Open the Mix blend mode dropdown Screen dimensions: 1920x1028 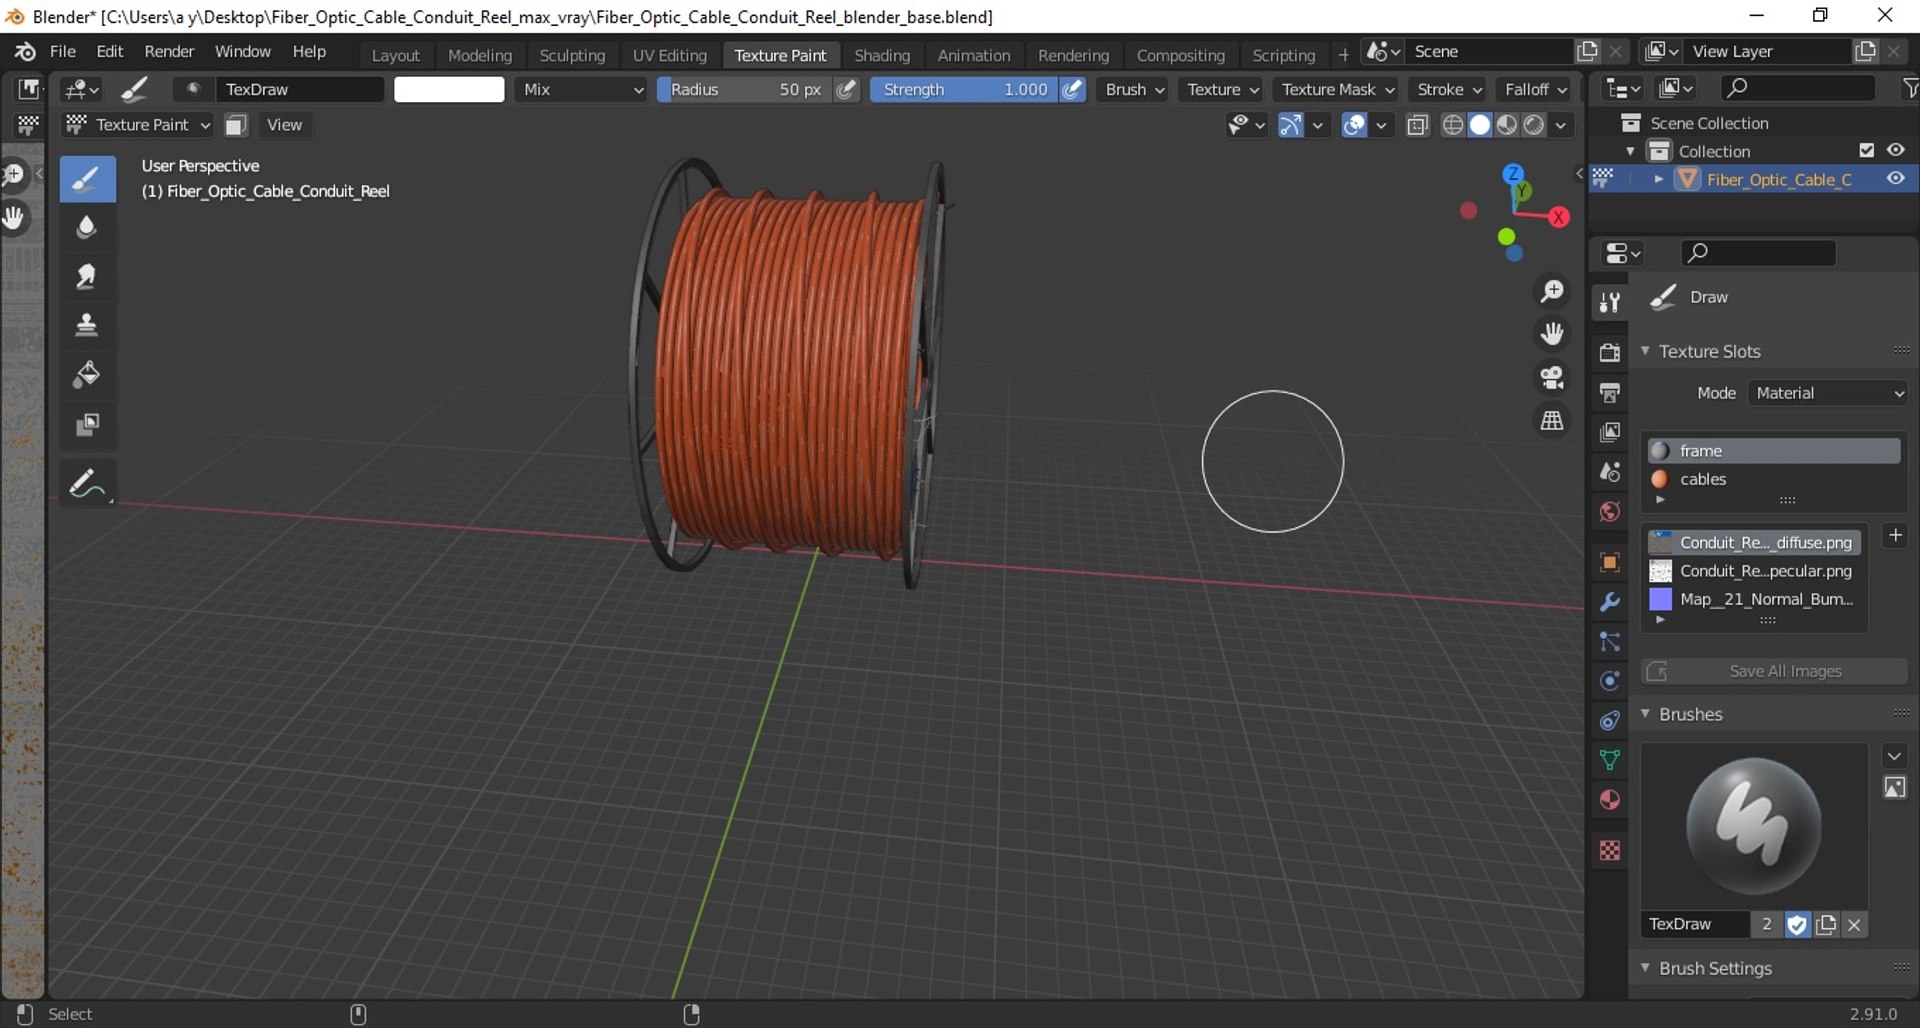pyautogui.click(x=582, y=90)
